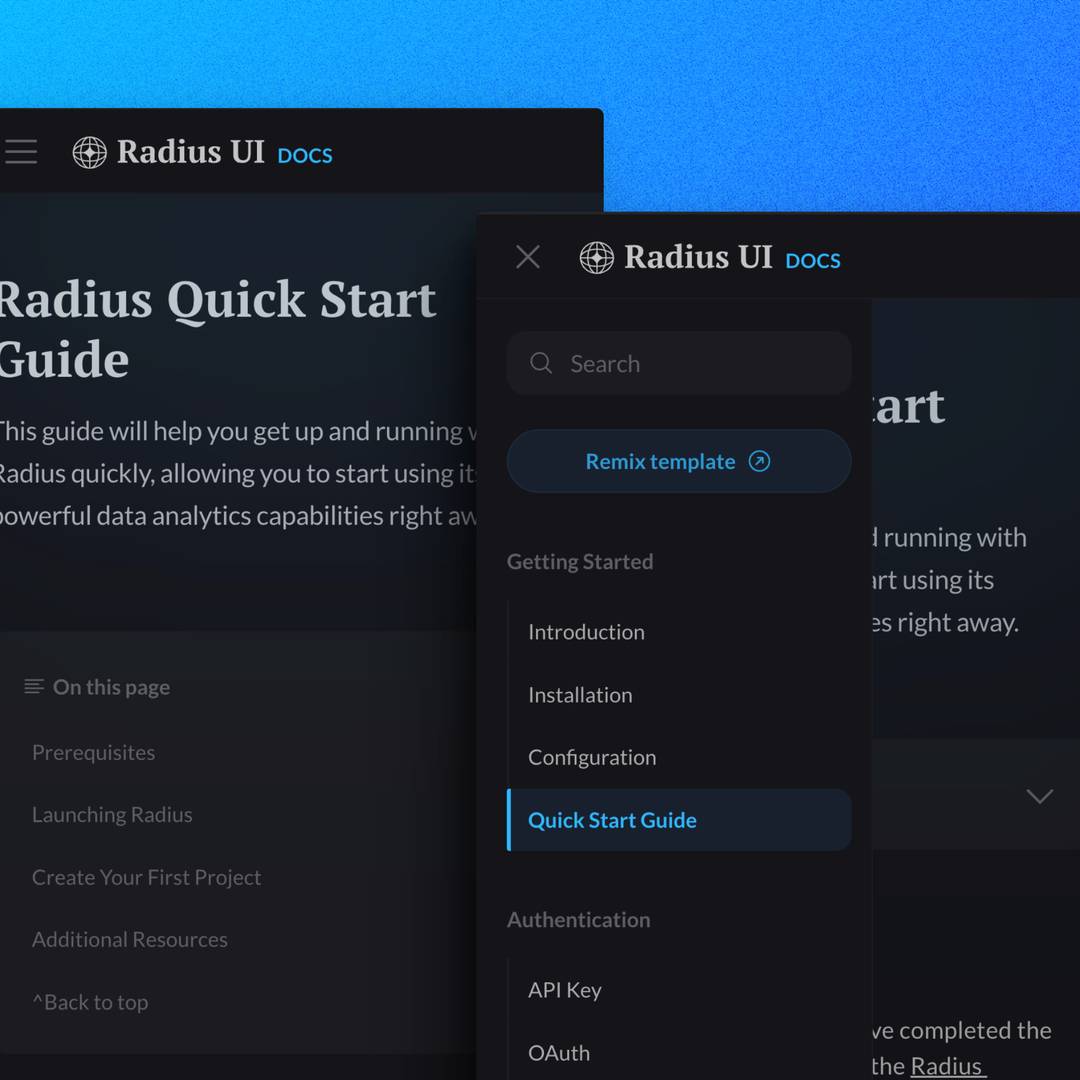Expand the collapsed section with the chevron
This screenshot has height=1080, width=1080.
(x=1040, y=796)
